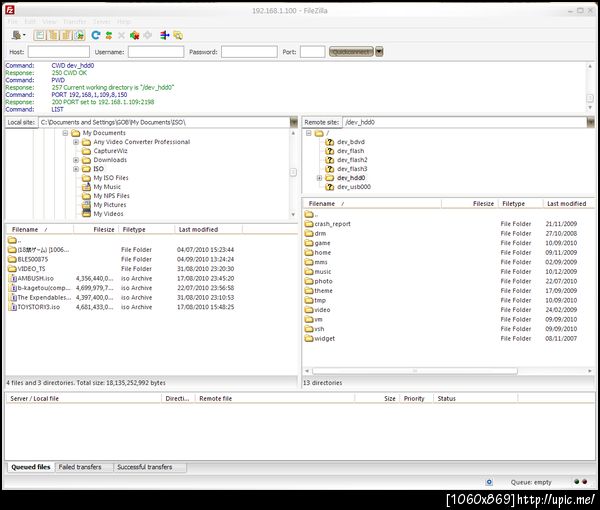Focus the Password input field
The height and width of the screenshot is (510, 600).
(x=249, y=52)
